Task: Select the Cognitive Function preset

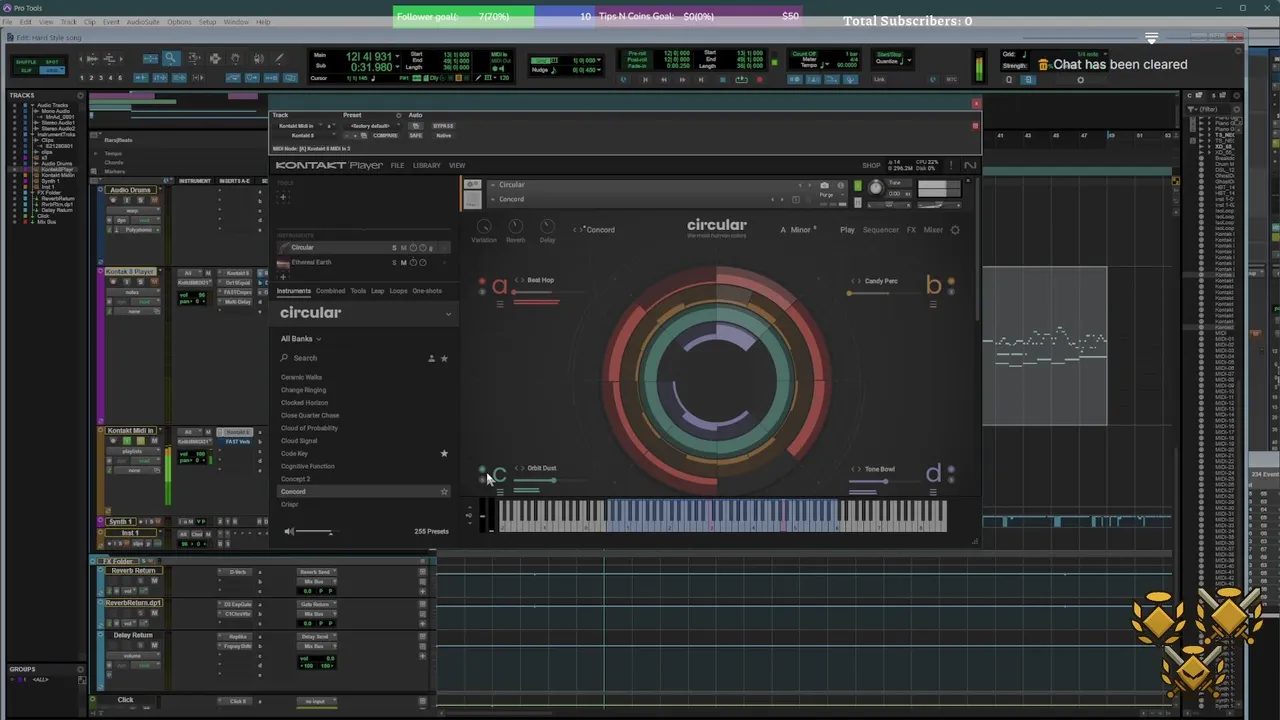Action: [308, 466]
